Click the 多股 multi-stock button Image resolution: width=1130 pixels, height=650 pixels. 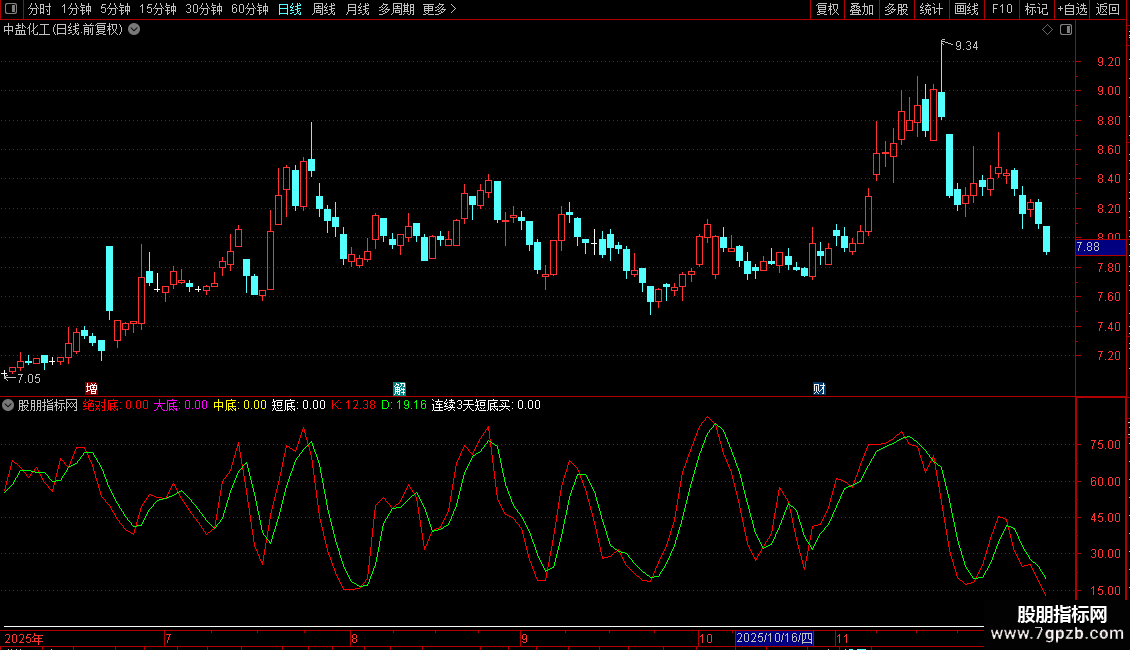coord(896,9)
